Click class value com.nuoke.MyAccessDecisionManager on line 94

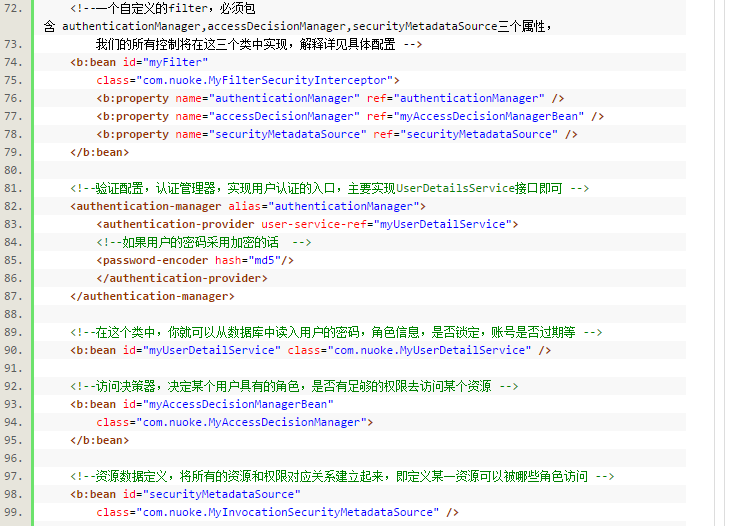coord(251,422)
